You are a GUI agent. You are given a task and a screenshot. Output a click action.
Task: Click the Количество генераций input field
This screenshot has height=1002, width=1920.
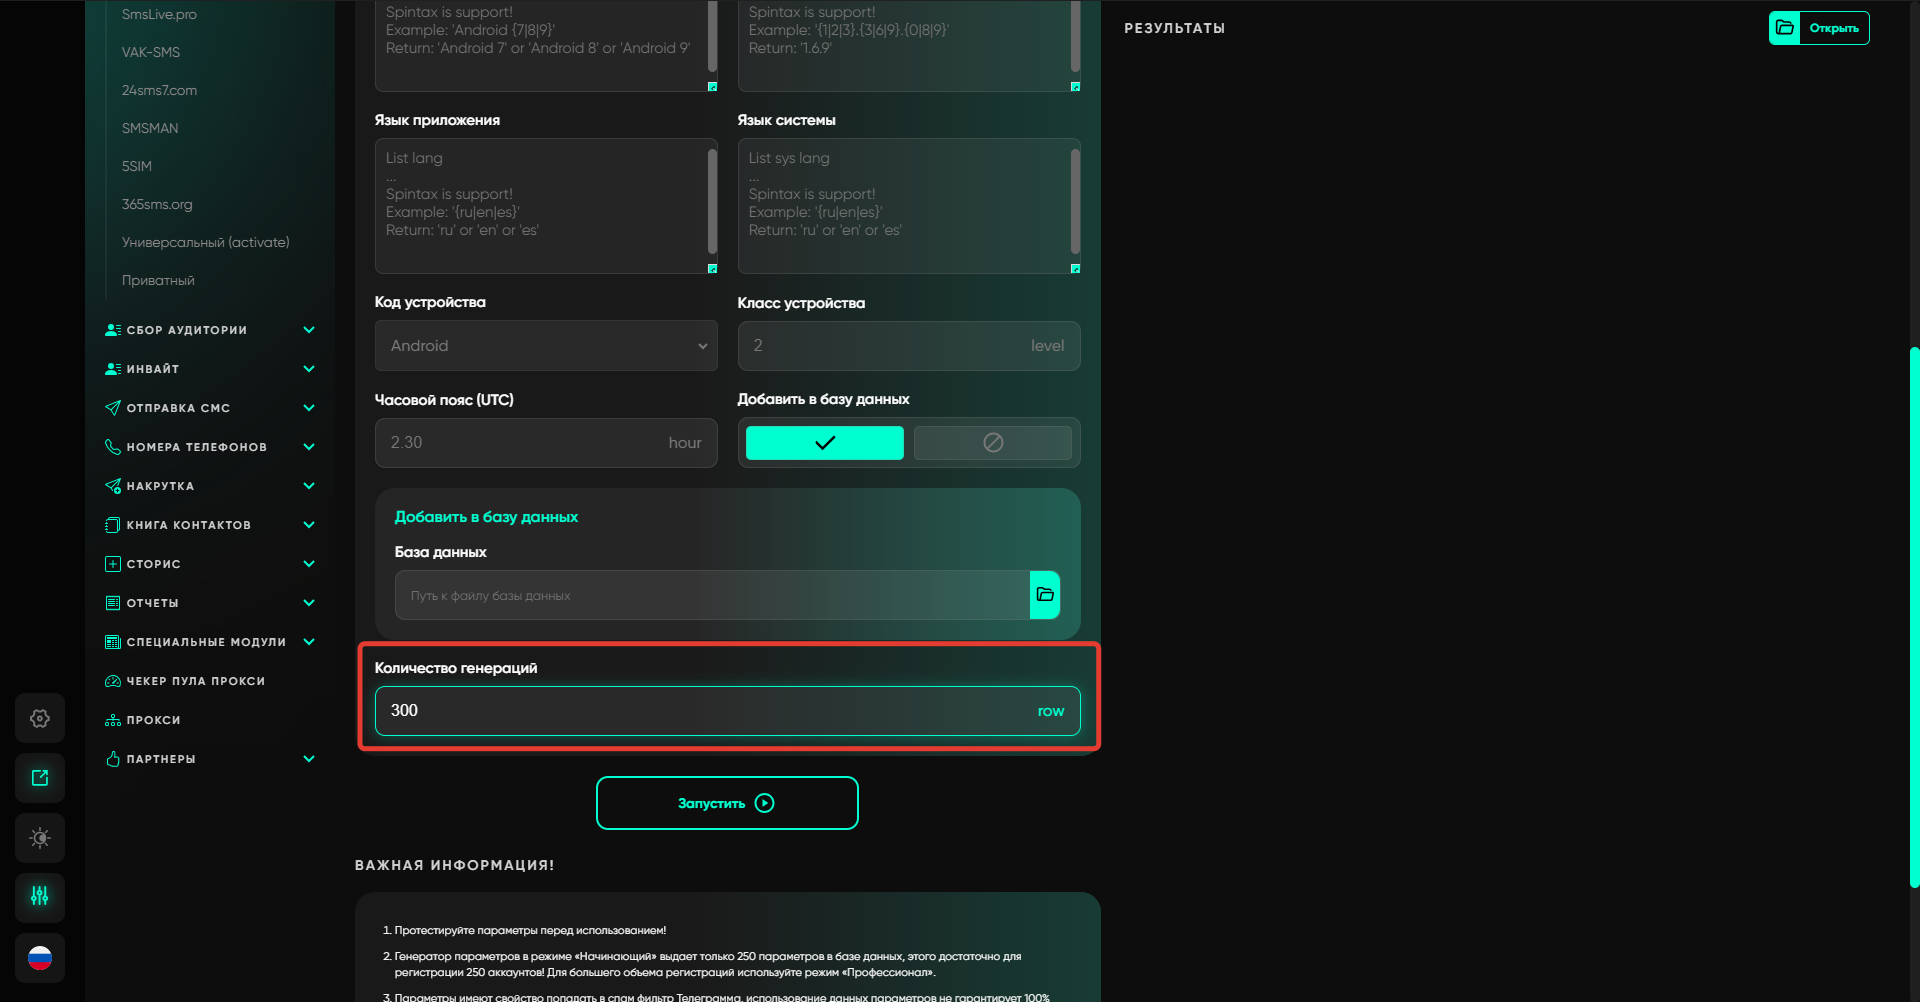click(x=710, y=711)
